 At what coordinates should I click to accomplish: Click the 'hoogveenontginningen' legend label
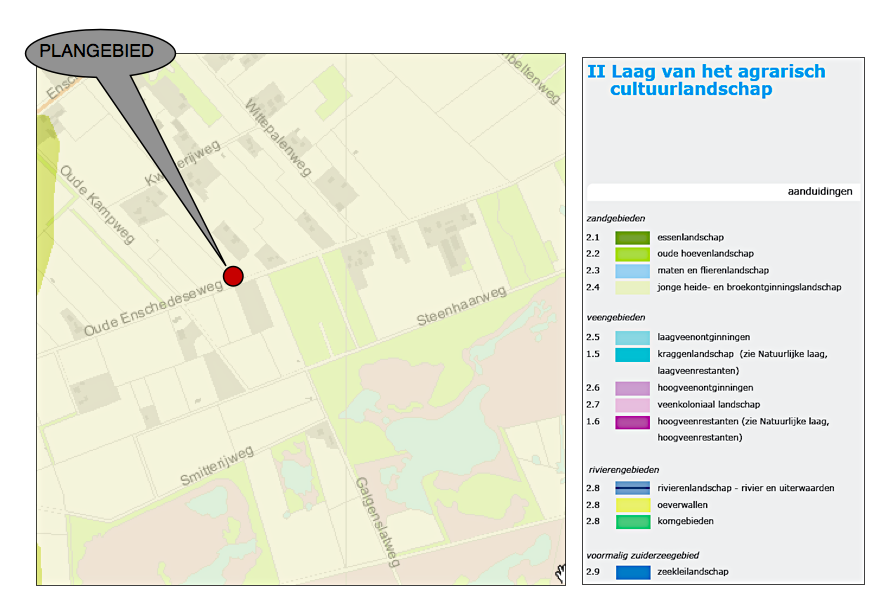(x=705, y=388)
